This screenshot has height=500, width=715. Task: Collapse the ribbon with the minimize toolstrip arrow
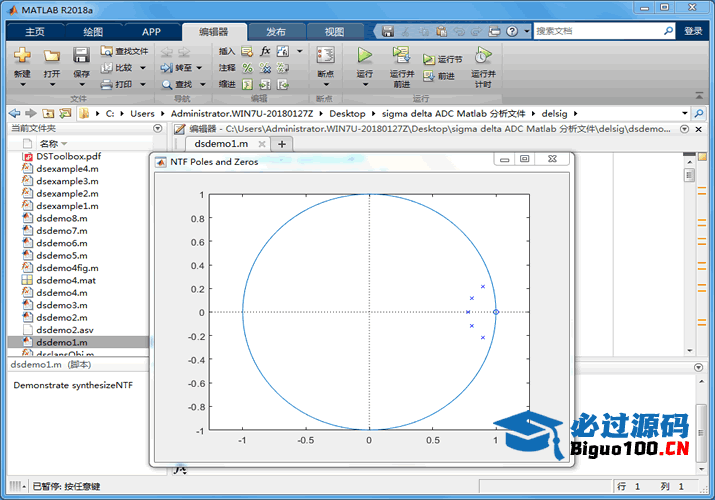click(x=699, y=96)
